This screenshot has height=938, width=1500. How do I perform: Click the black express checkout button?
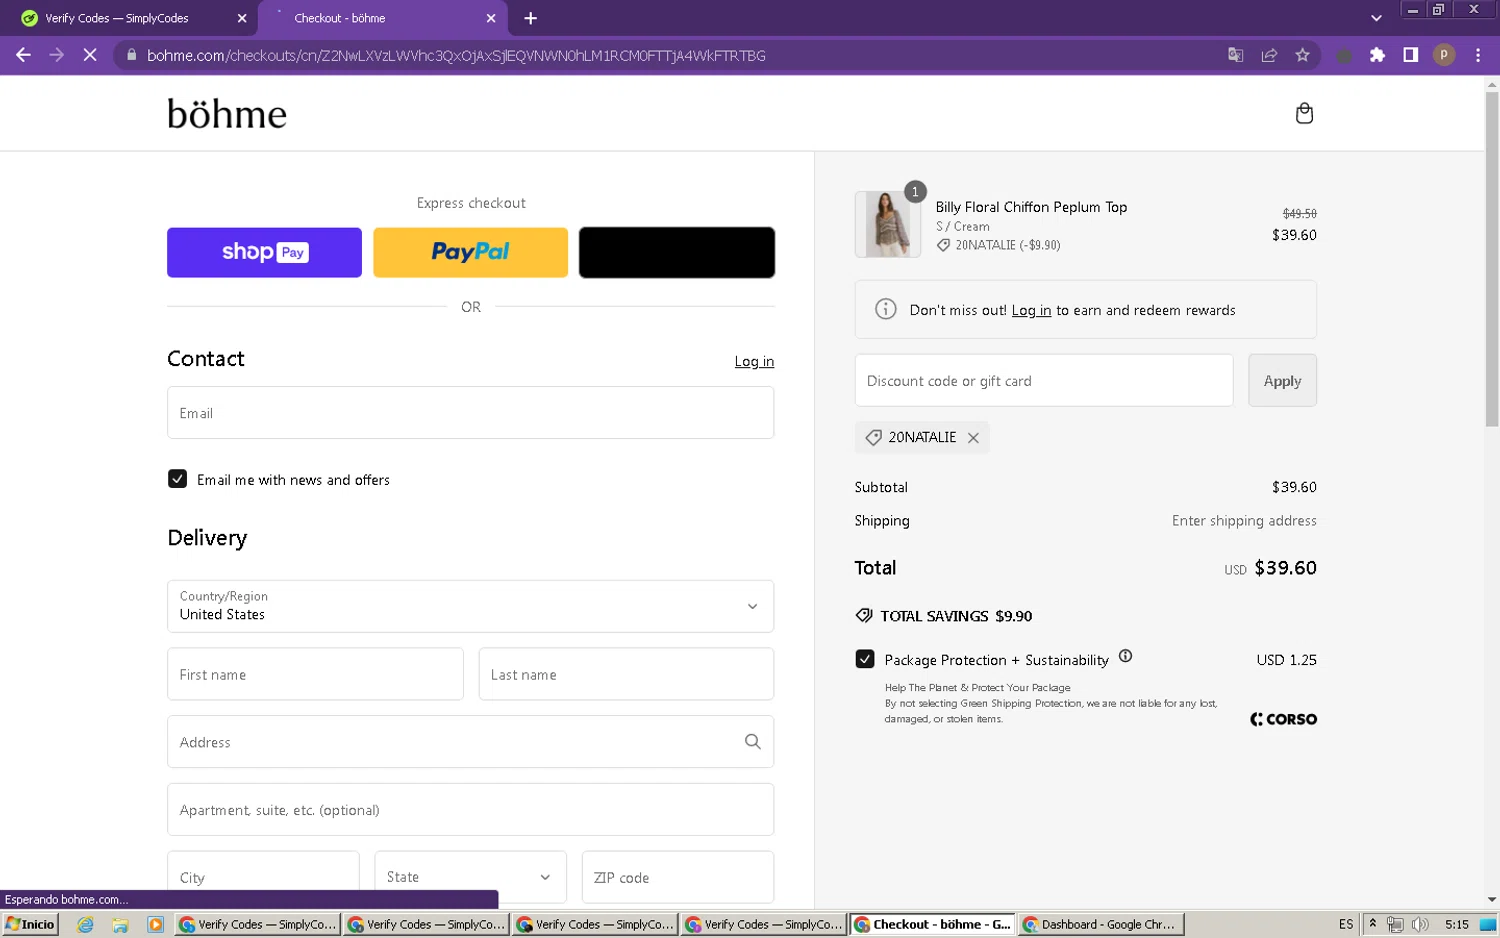pos(677,252)
